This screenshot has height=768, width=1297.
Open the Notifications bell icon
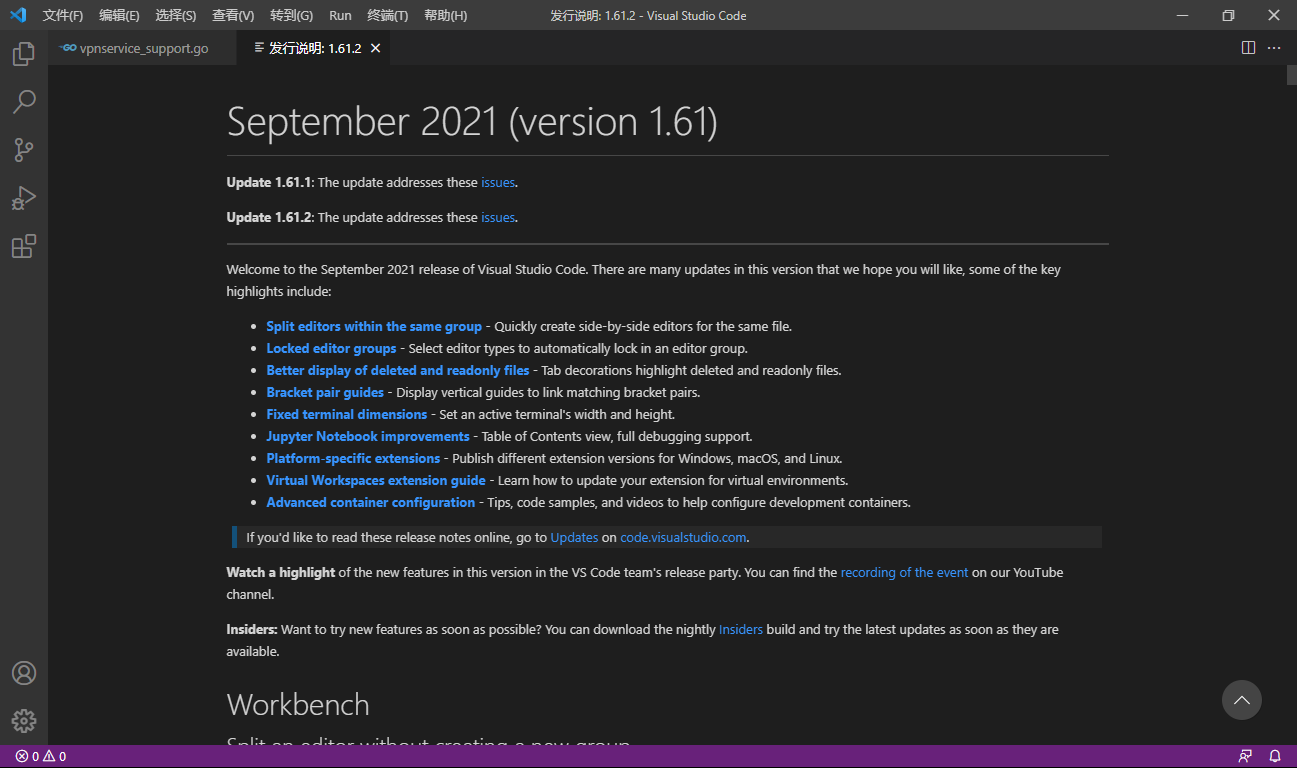[1274, 756]
